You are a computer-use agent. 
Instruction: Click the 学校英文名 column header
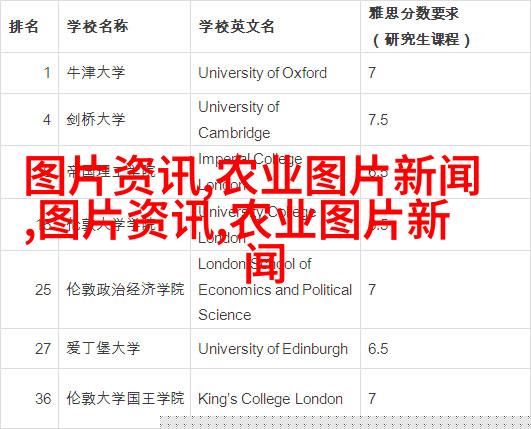pyautogui.click(x=236, y=26)
